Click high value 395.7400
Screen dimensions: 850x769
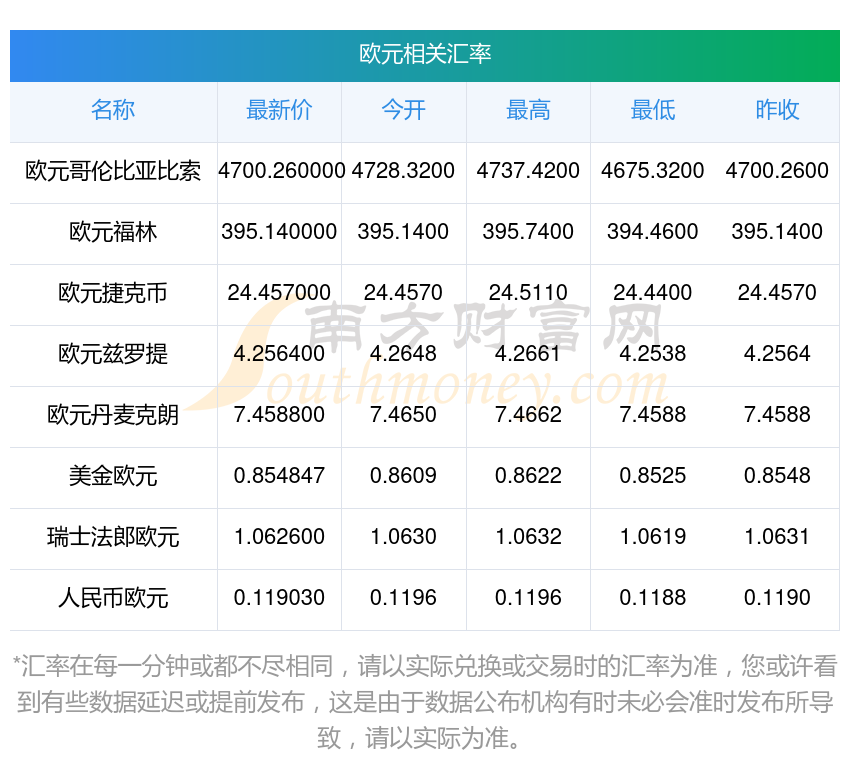pyautogui.click(x=528, y=231)
